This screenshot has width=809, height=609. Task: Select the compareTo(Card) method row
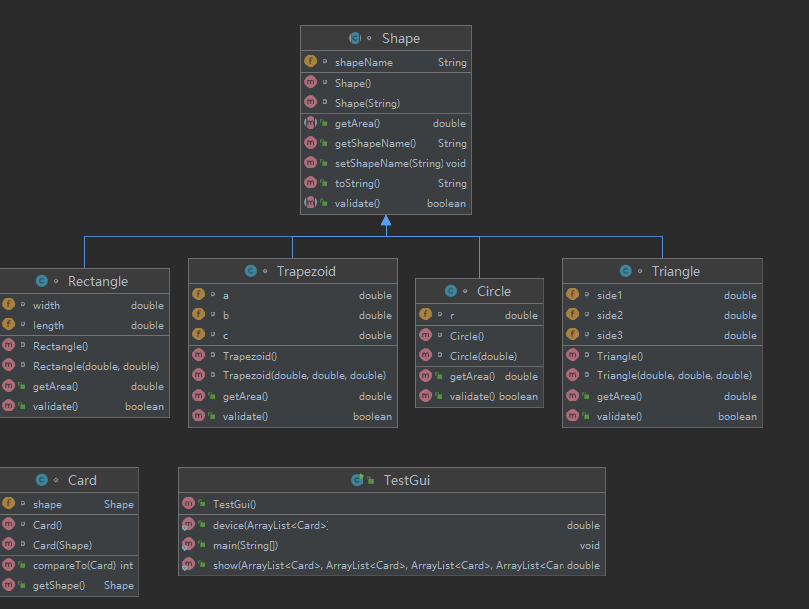coord(69,565)
